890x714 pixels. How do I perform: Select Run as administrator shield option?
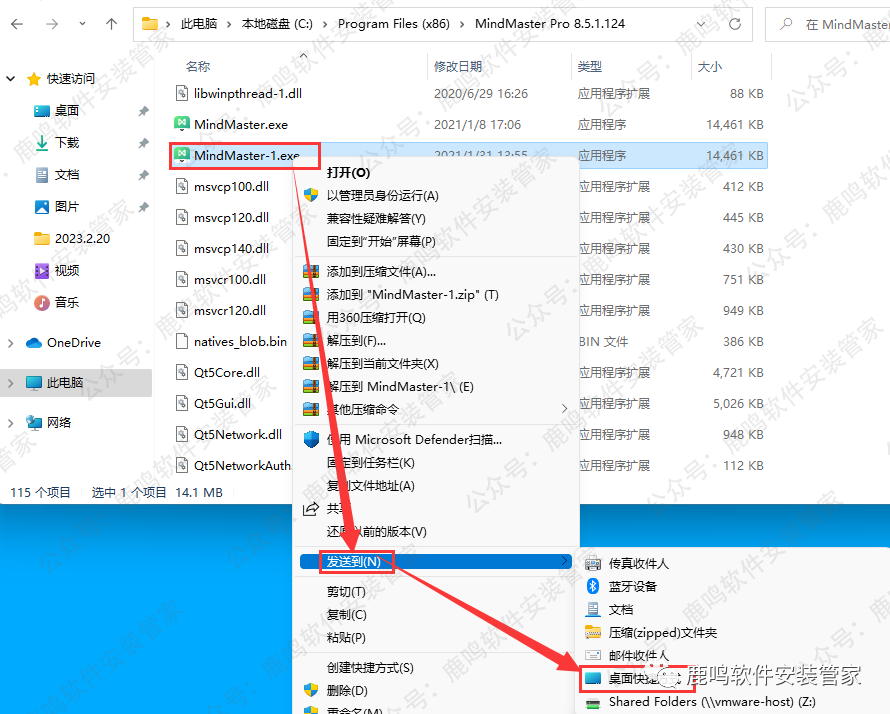click(382, 195)
